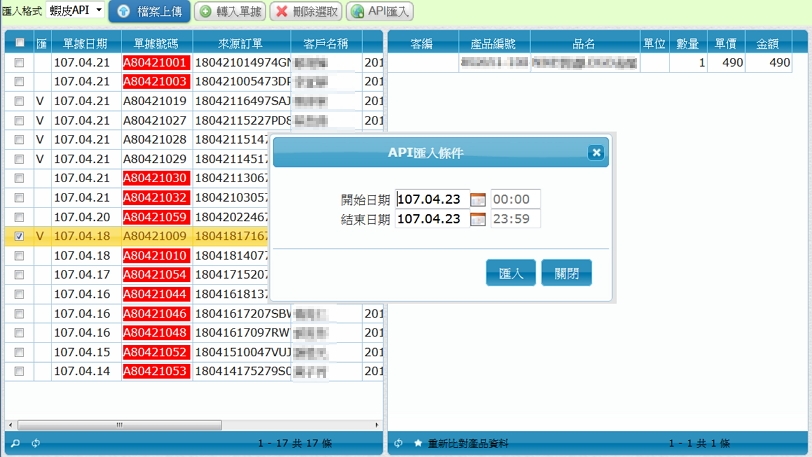Open the 開始日期 calendar picker
This screenshot has height=457, width=812.
(x=478, y=199)
